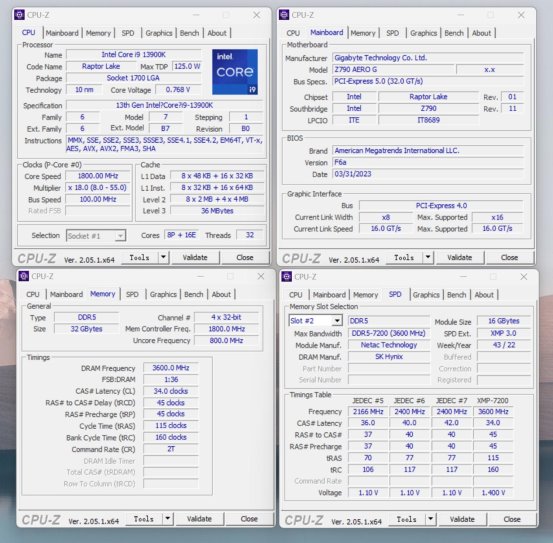Click the 32 GBytes memory size value

tap(87, 329)
